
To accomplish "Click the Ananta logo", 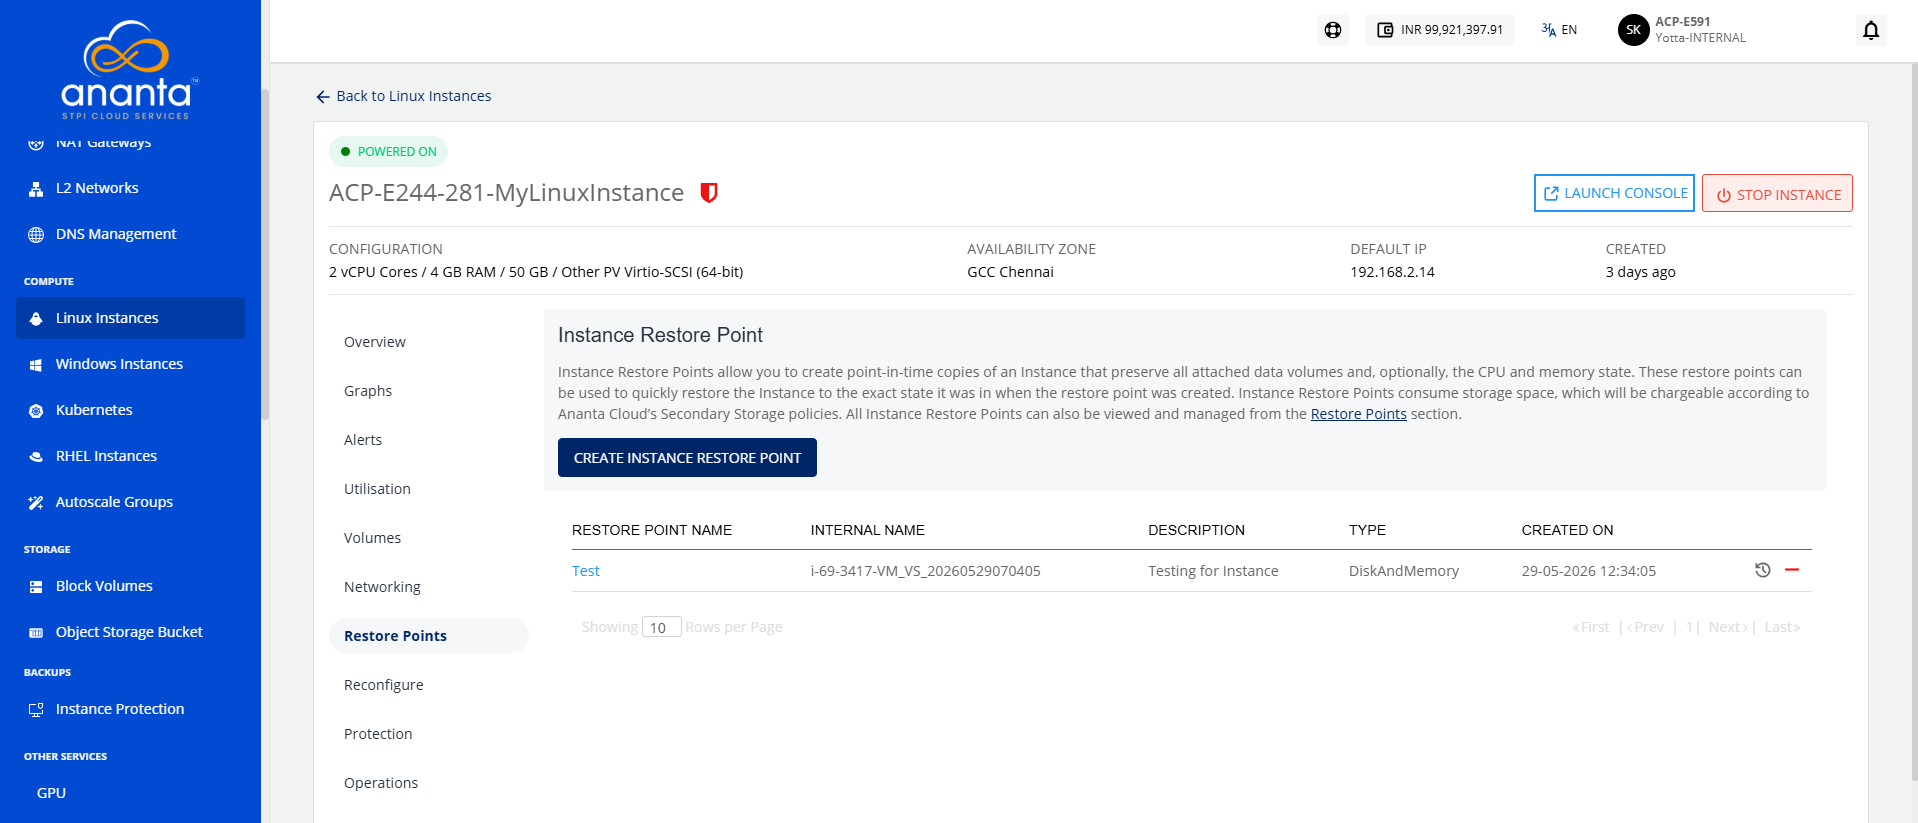I will 130,70.
